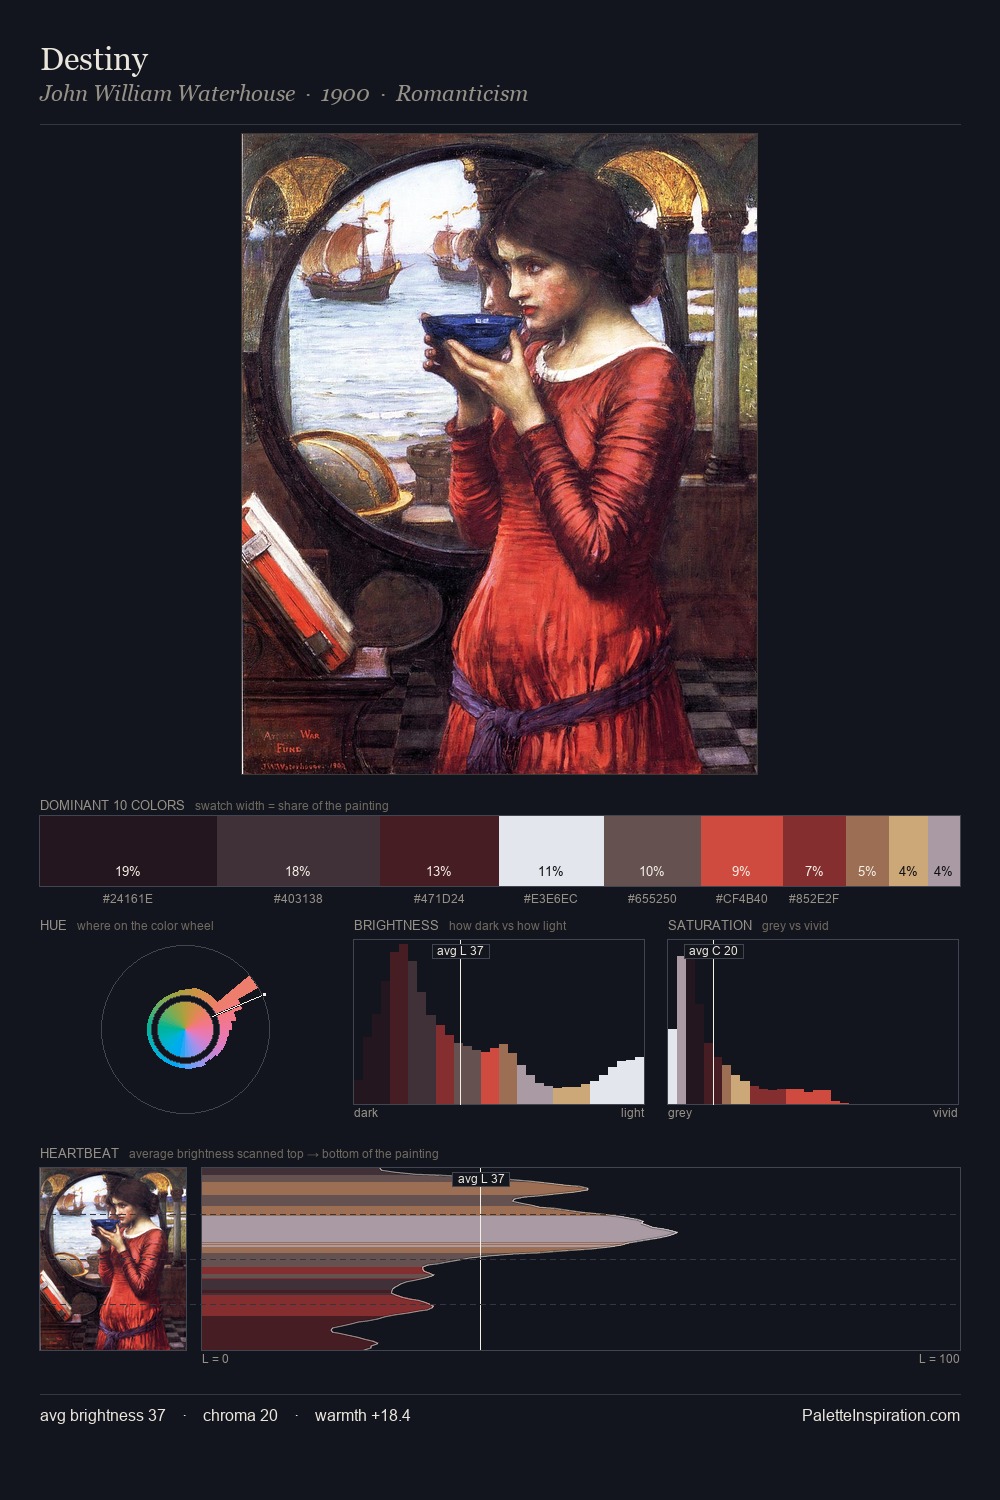
Task: Click the footer "warmth +18.4" stat
Action: [x=362, y=1416]
